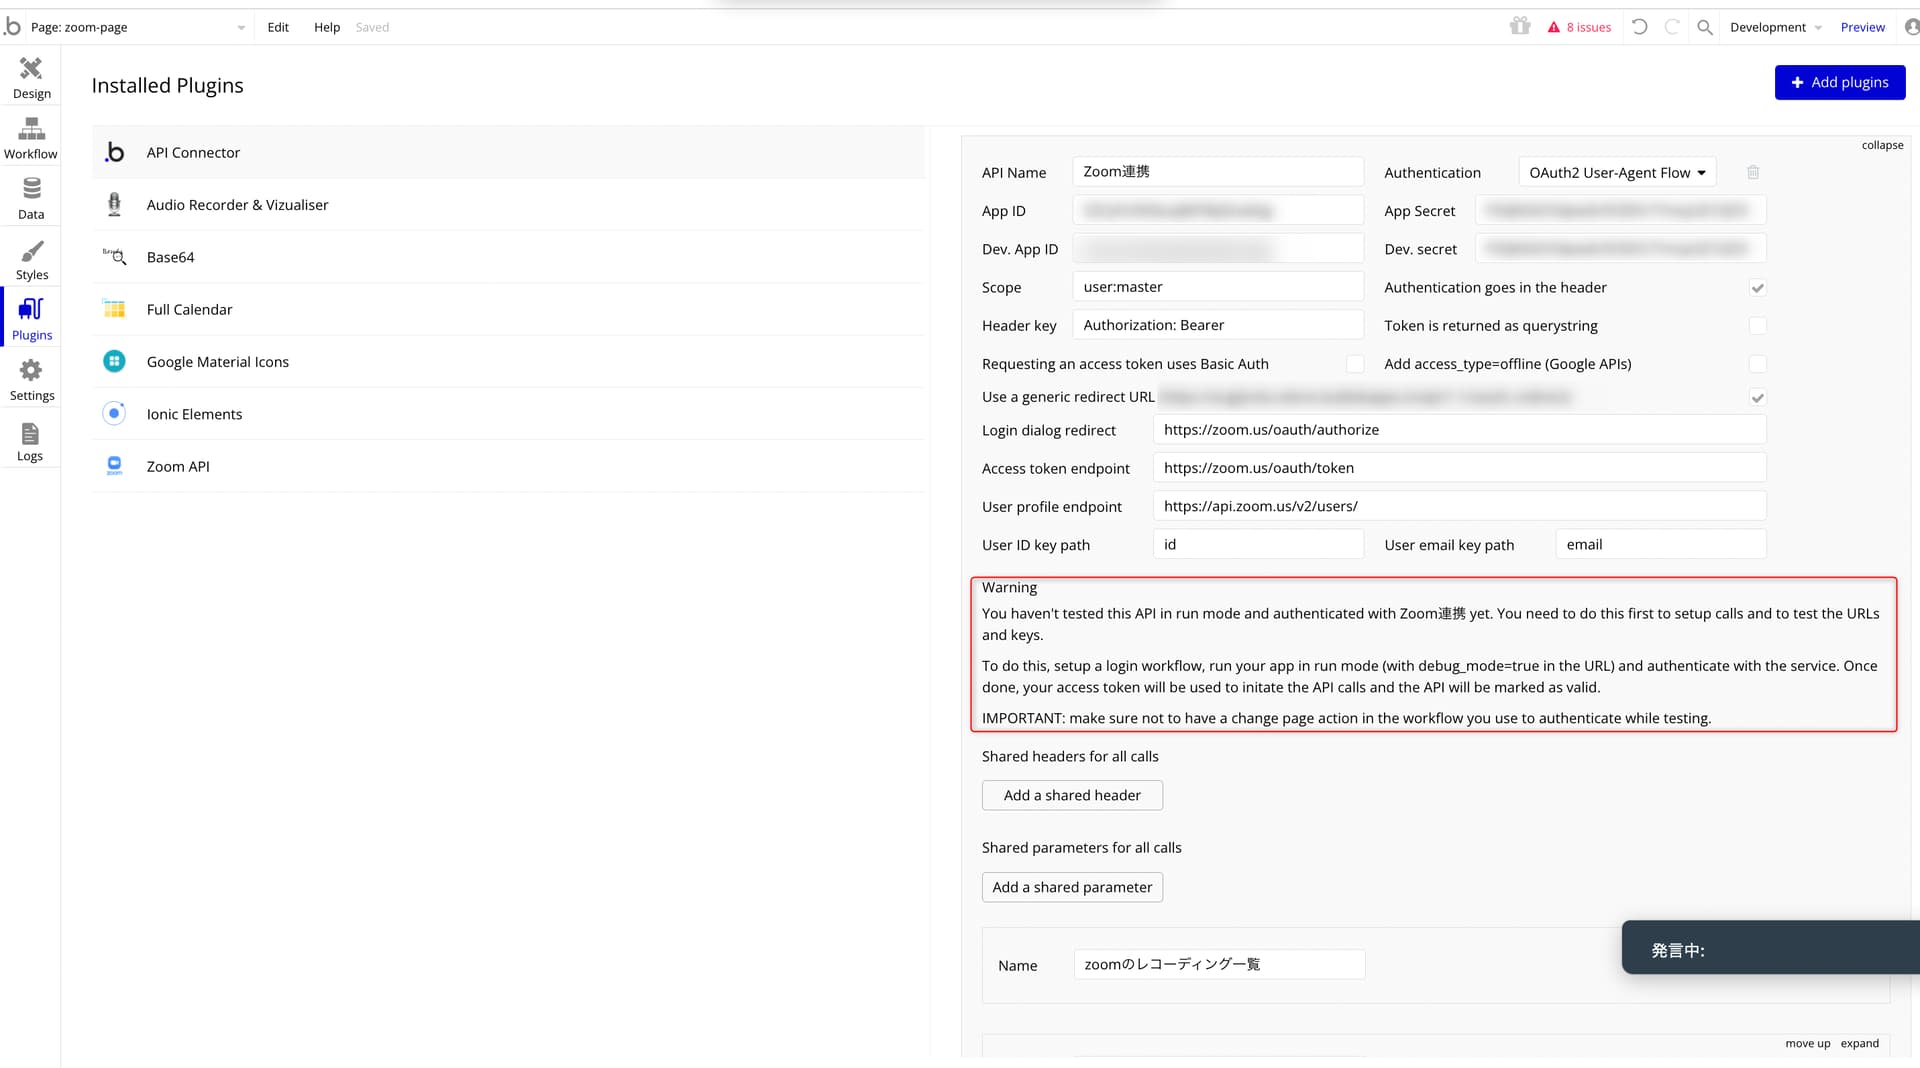Click the Full Calendar plugin icon

tap(115, 309)
